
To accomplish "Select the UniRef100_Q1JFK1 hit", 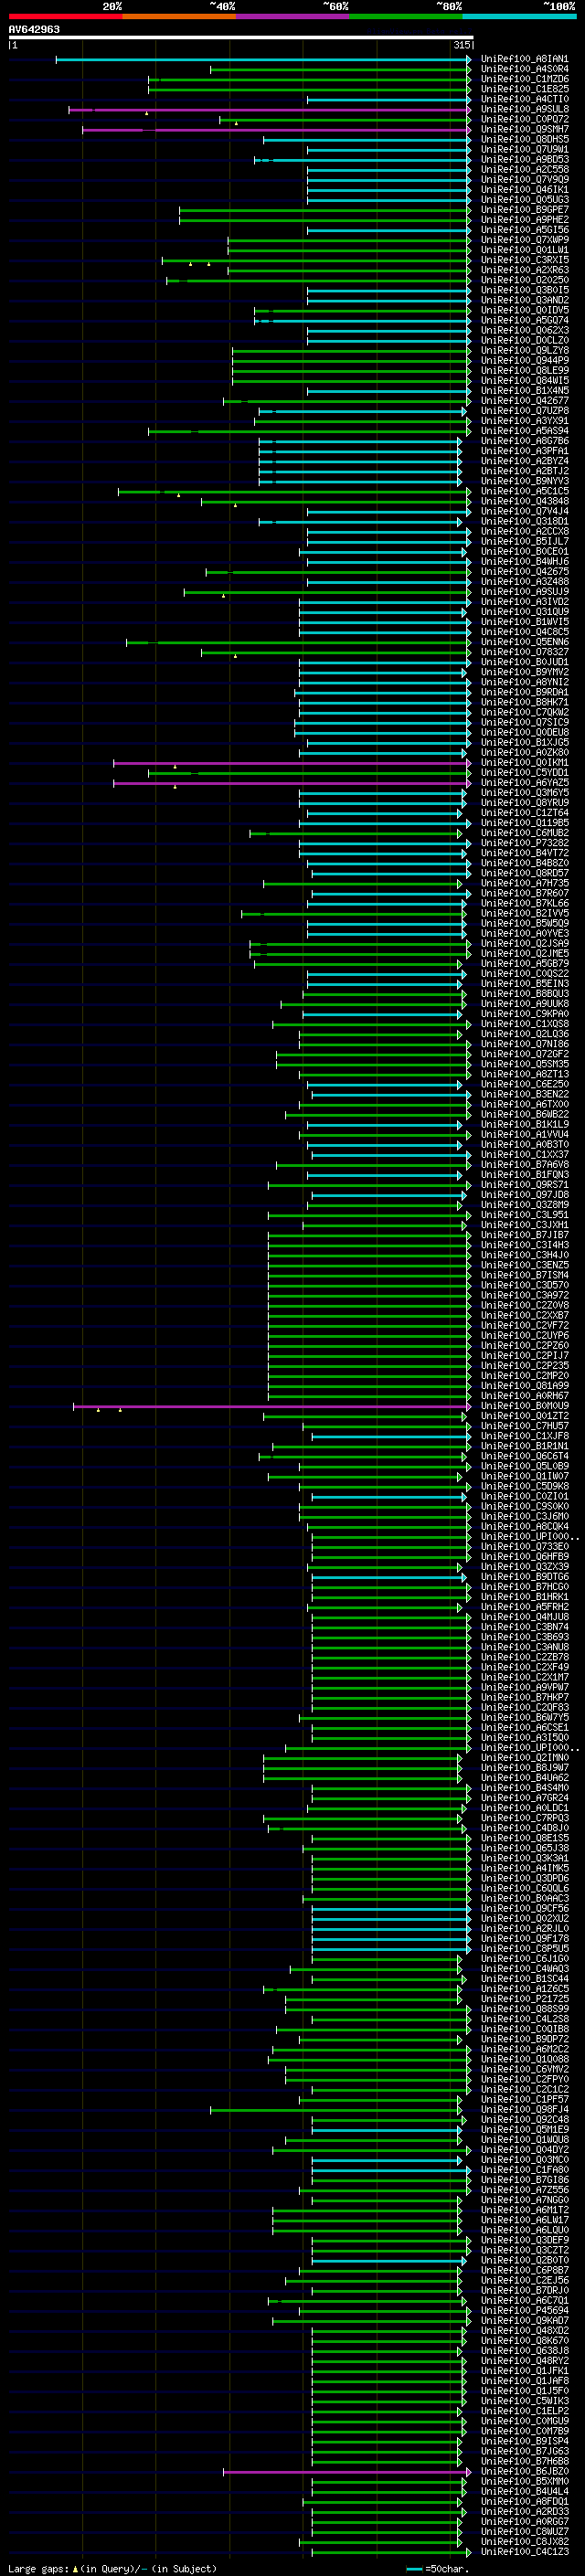I will [525, 2370].
